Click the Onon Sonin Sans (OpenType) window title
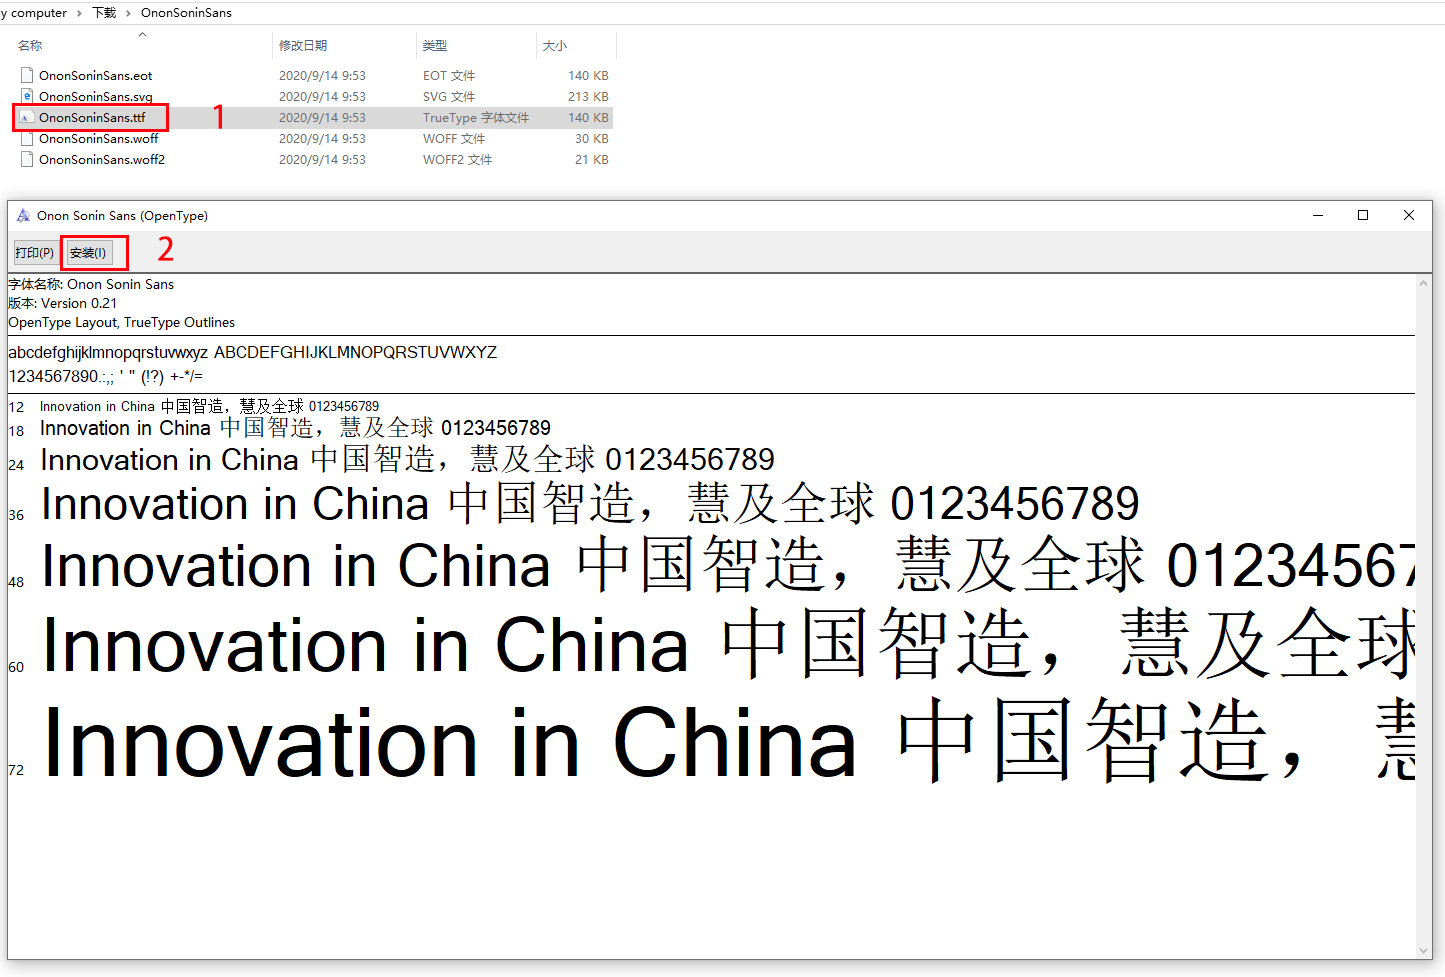The image size is (1445, 977). coord(122,215)
